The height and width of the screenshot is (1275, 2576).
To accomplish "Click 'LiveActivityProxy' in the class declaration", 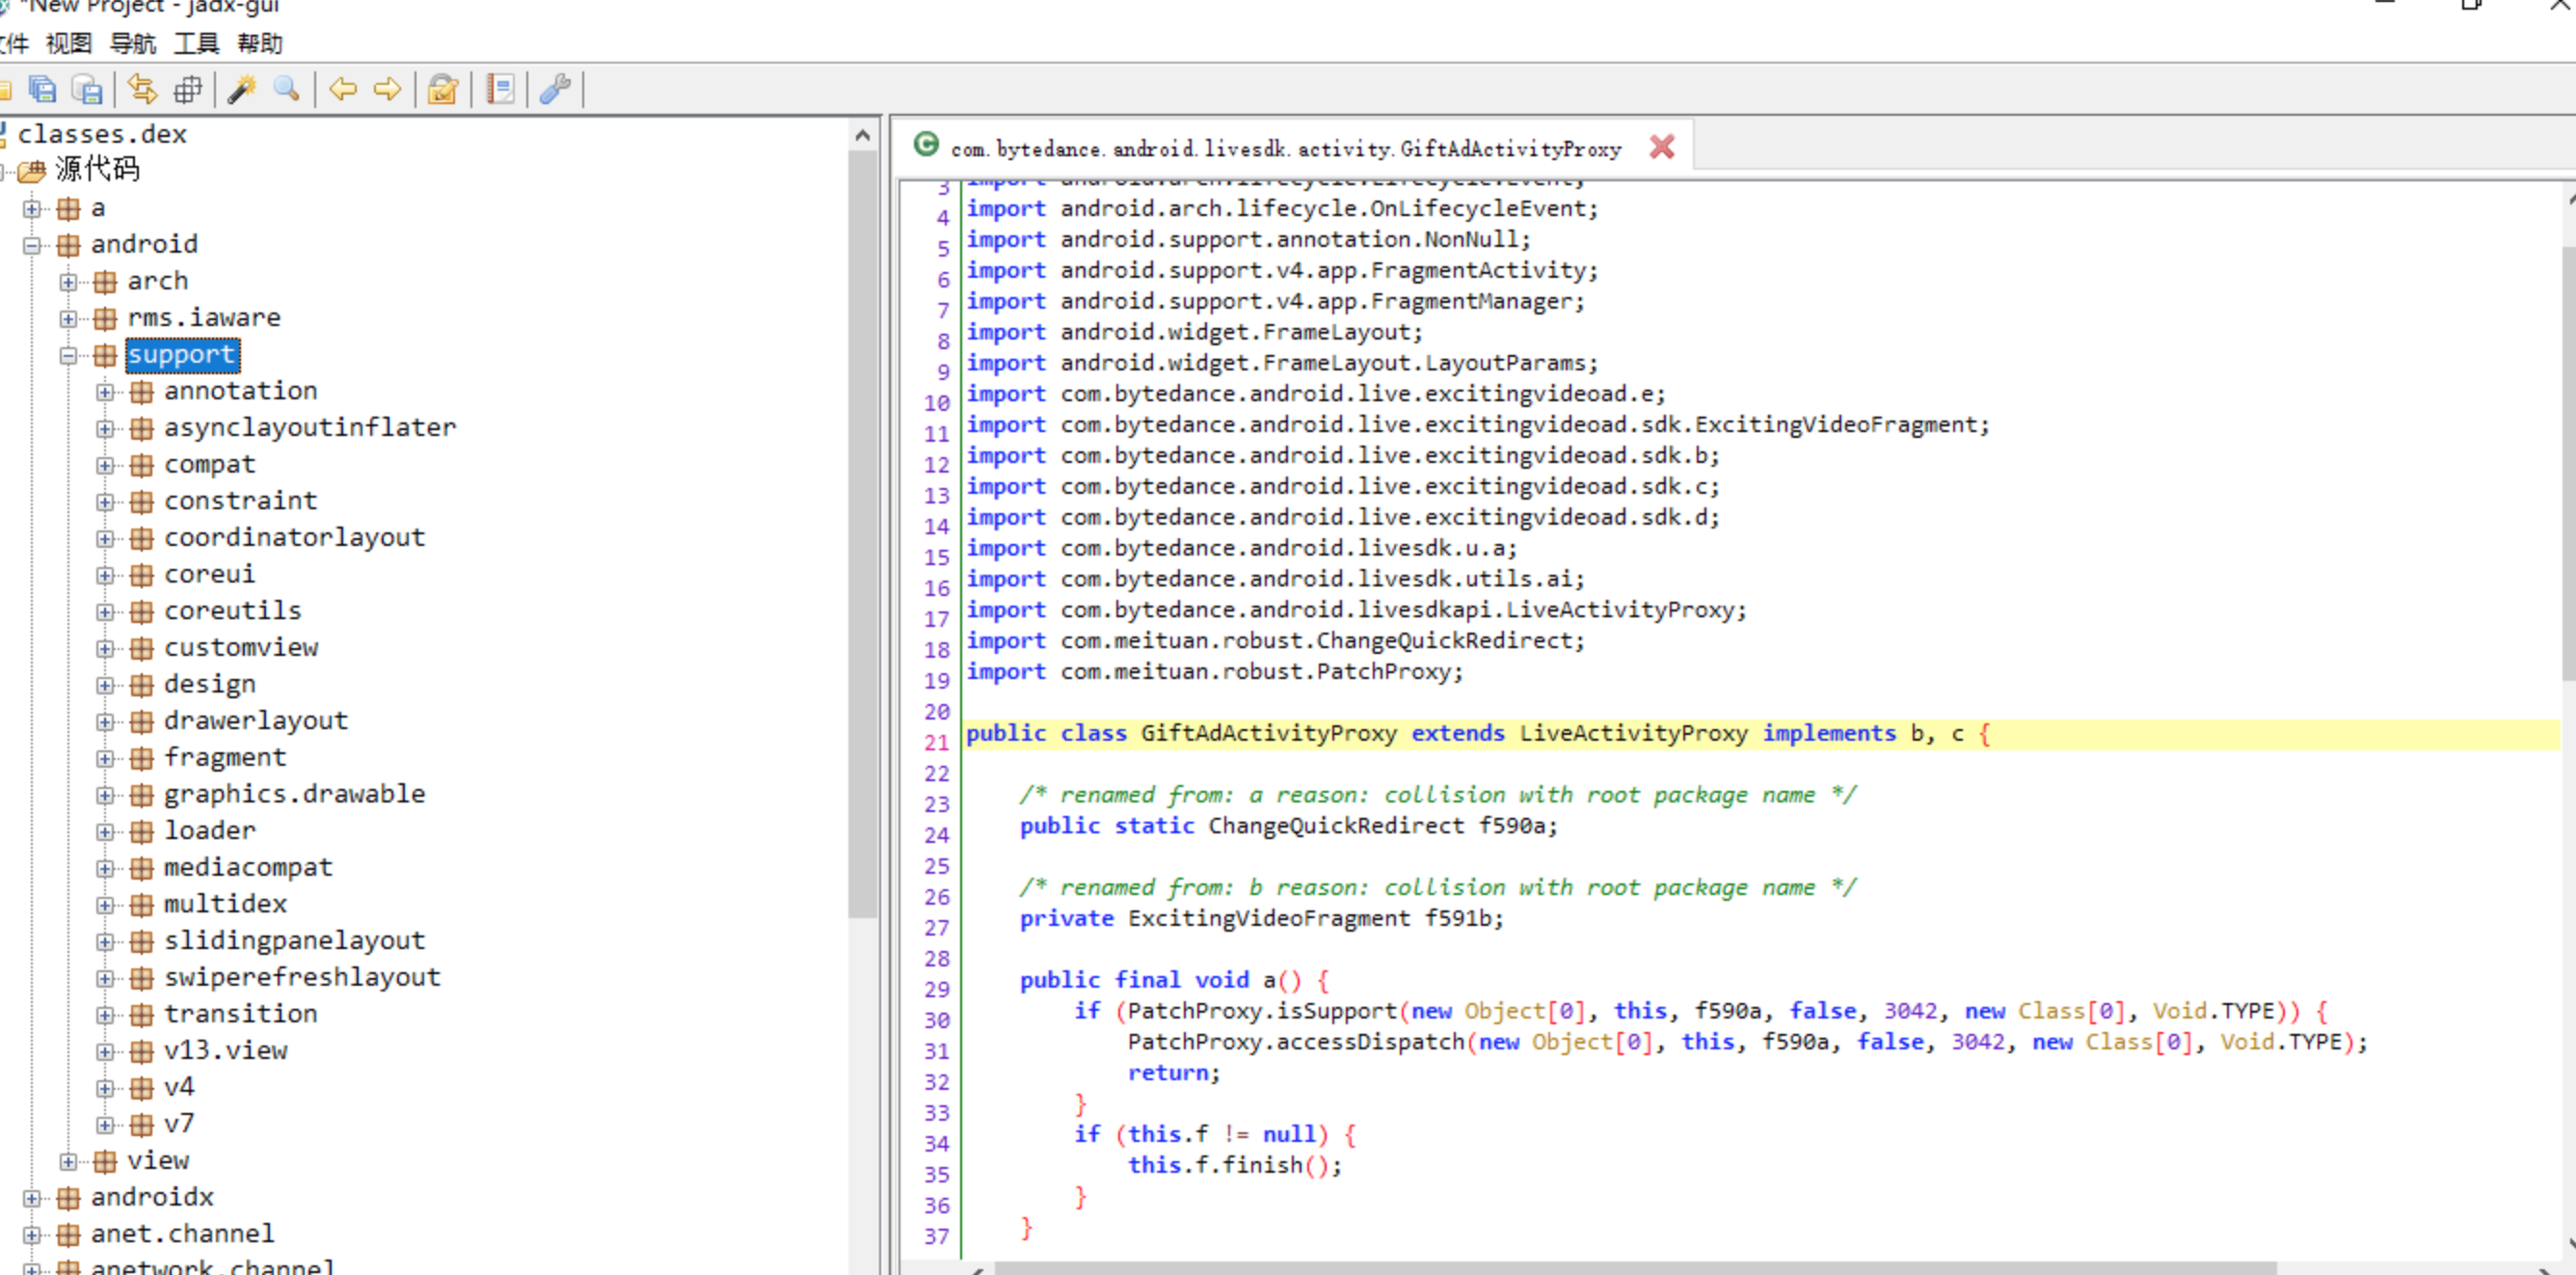I will pos(1633,734).
